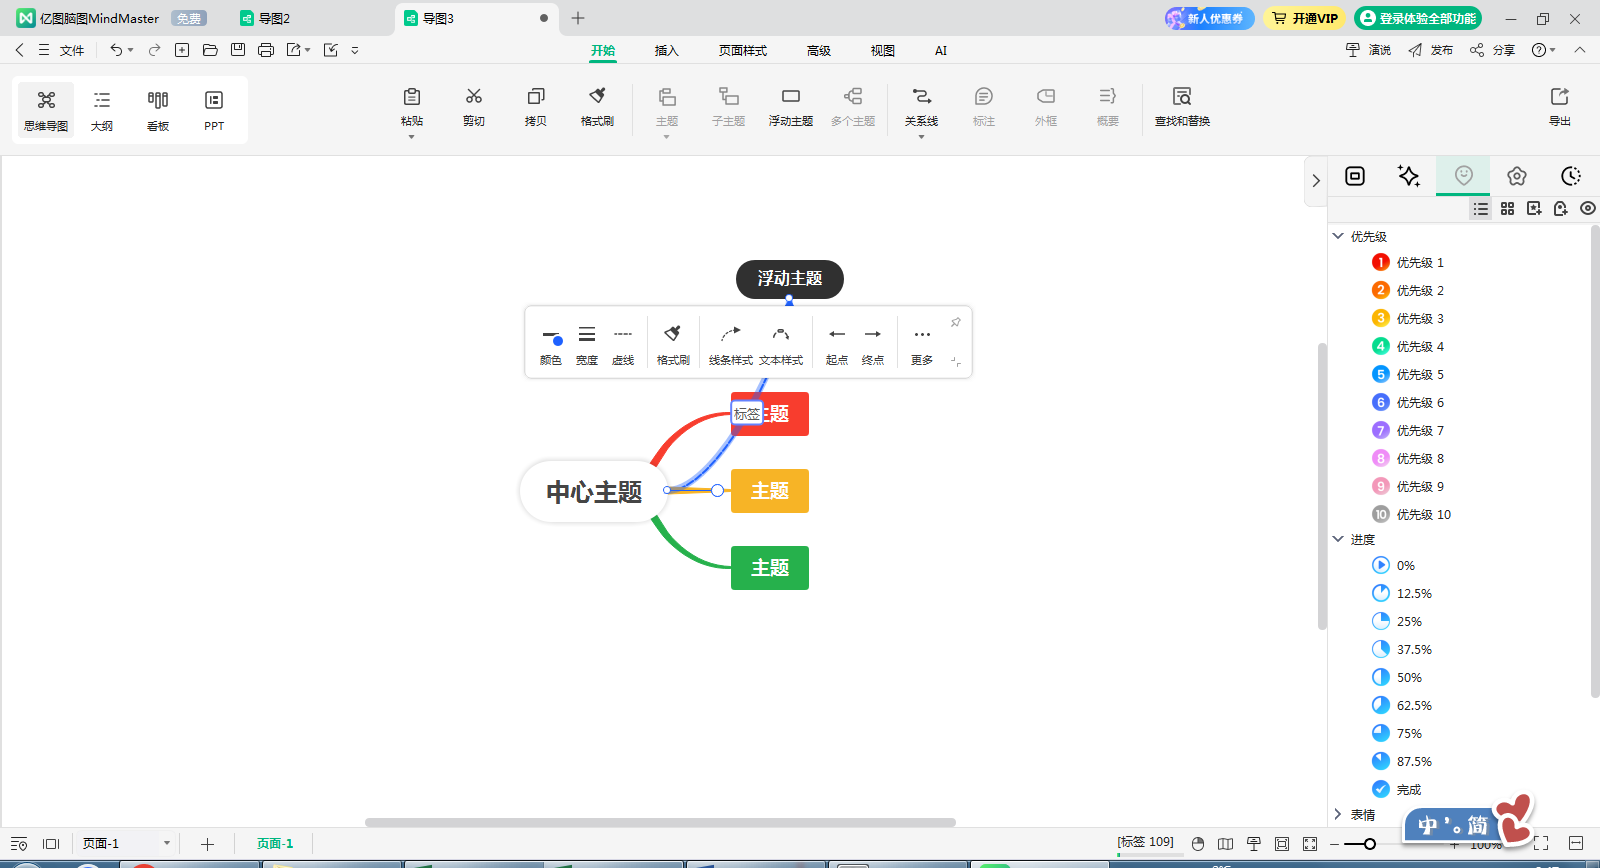Open the AI sparkle panel icon
The height and width of the screenshot is (868, 1600).
pyautogui.click(x=1409, y=176)
